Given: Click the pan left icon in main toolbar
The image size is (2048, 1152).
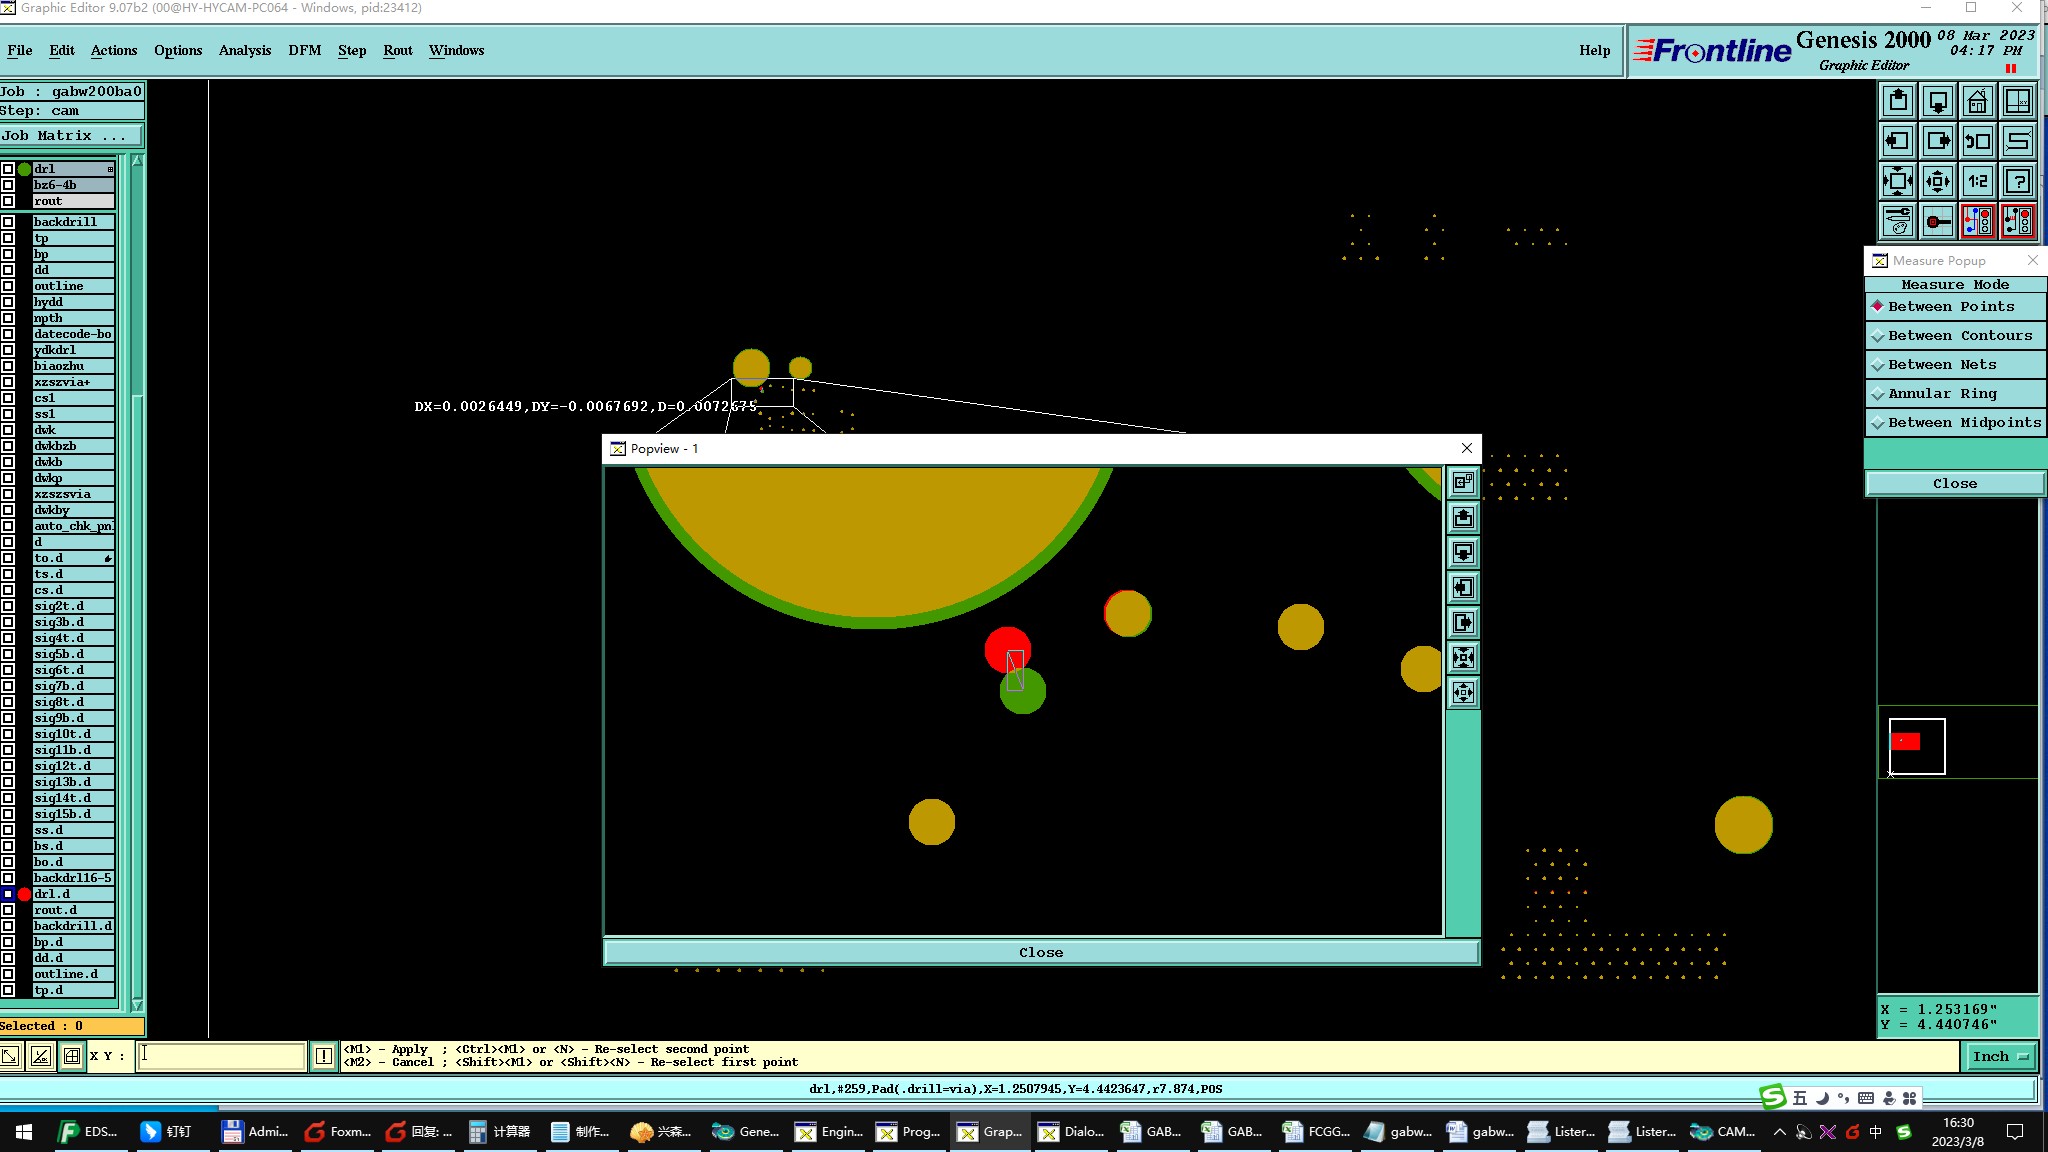Looking at the screenshot, I should (x=1897, y=142).
